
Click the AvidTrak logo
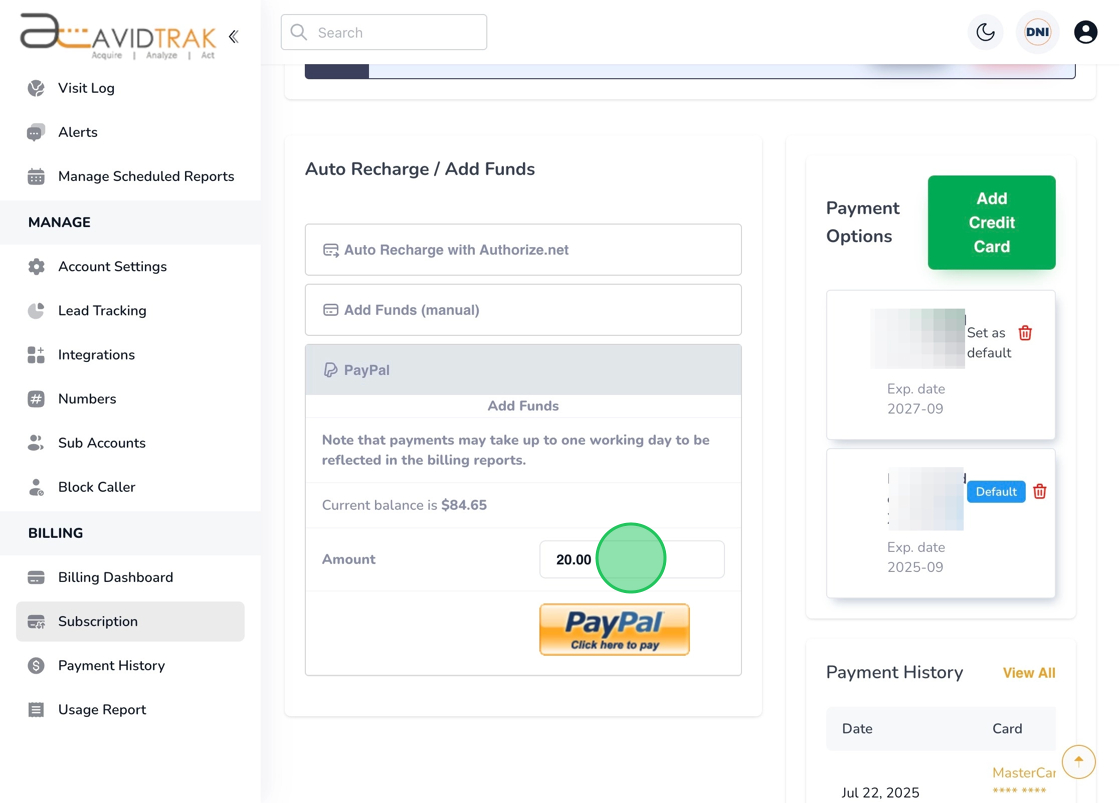click(x=118, y=36)
